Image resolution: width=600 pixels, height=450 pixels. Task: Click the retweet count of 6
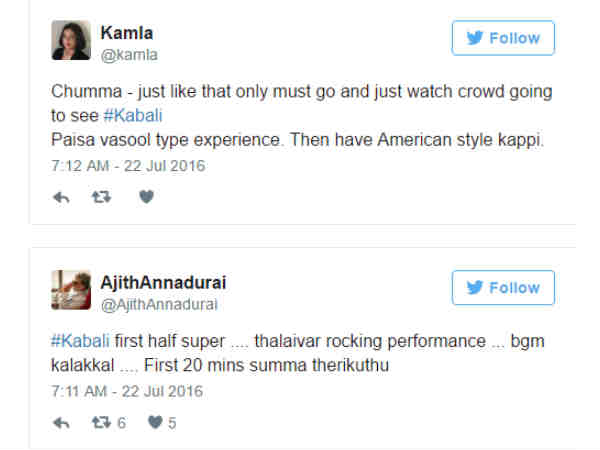121,423
